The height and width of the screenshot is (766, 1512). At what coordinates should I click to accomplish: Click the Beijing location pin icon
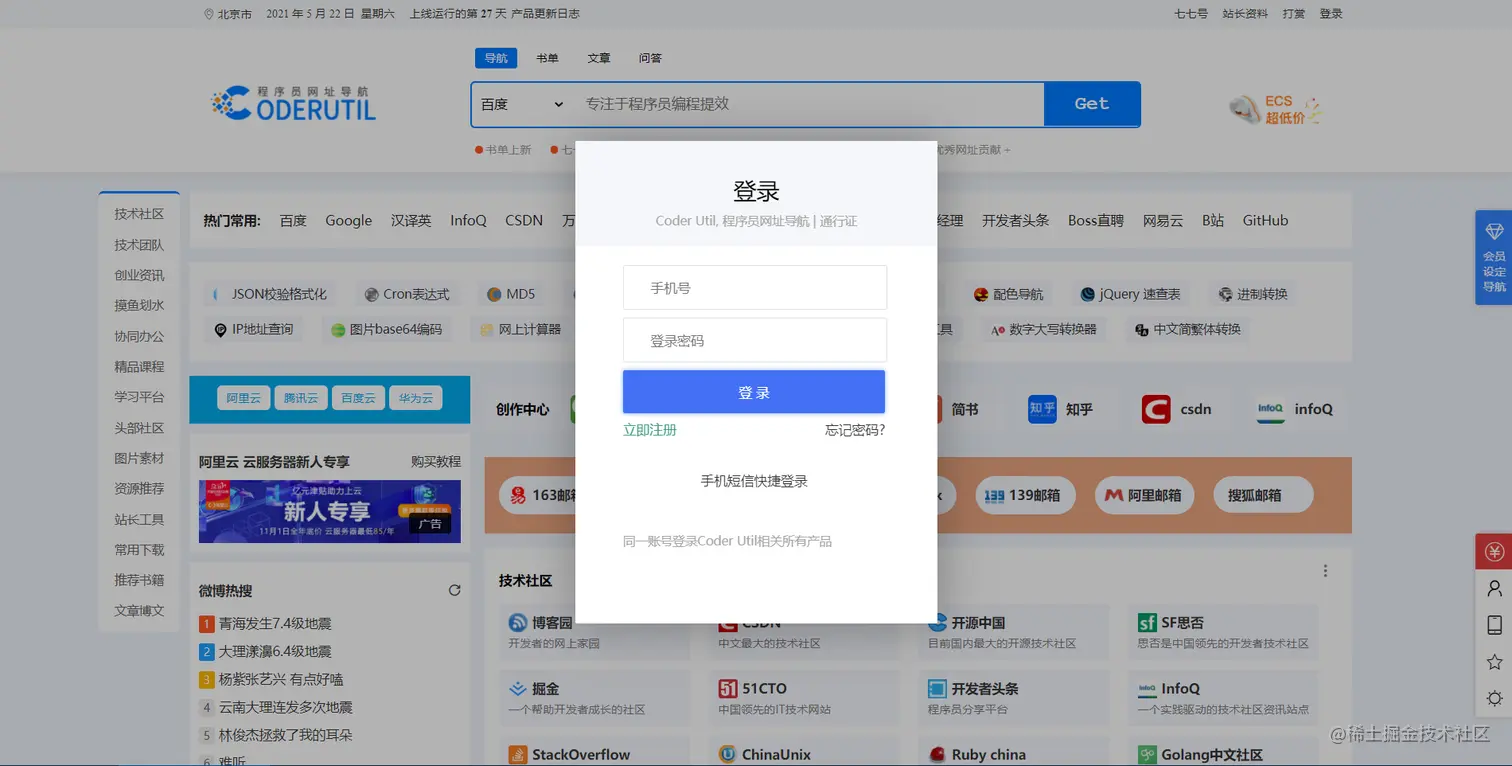click(208, 14)
